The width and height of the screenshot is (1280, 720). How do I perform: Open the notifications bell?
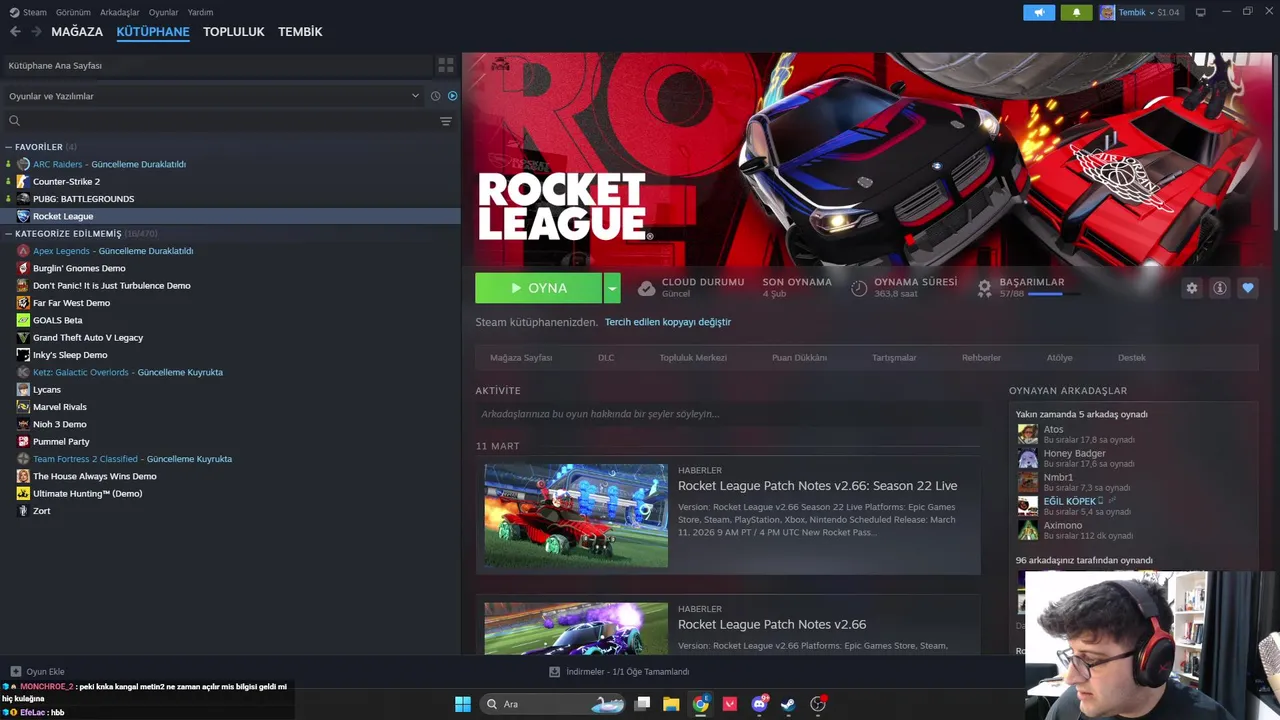1076,12
